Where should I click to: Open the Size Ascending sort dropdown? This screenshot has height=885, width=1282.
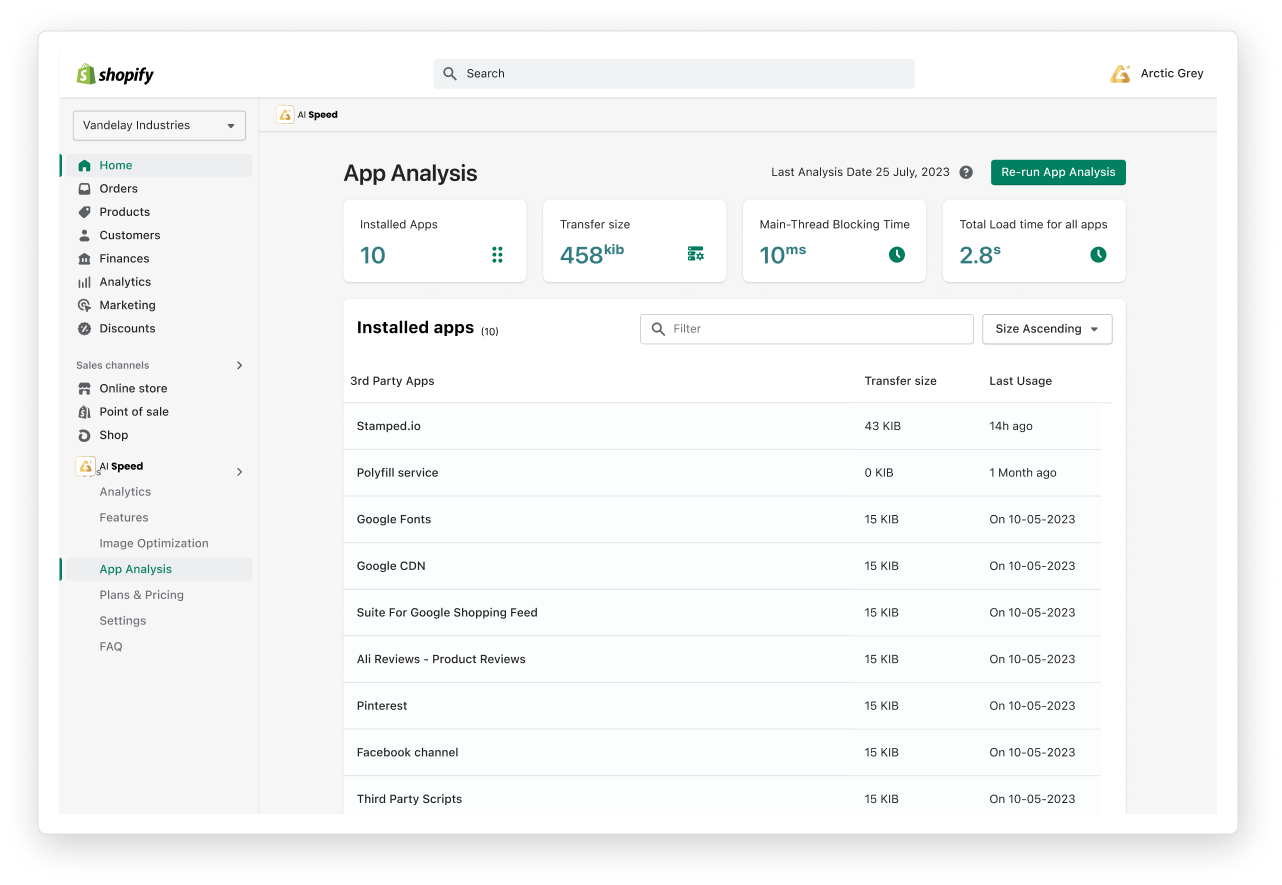(1047, 329)
